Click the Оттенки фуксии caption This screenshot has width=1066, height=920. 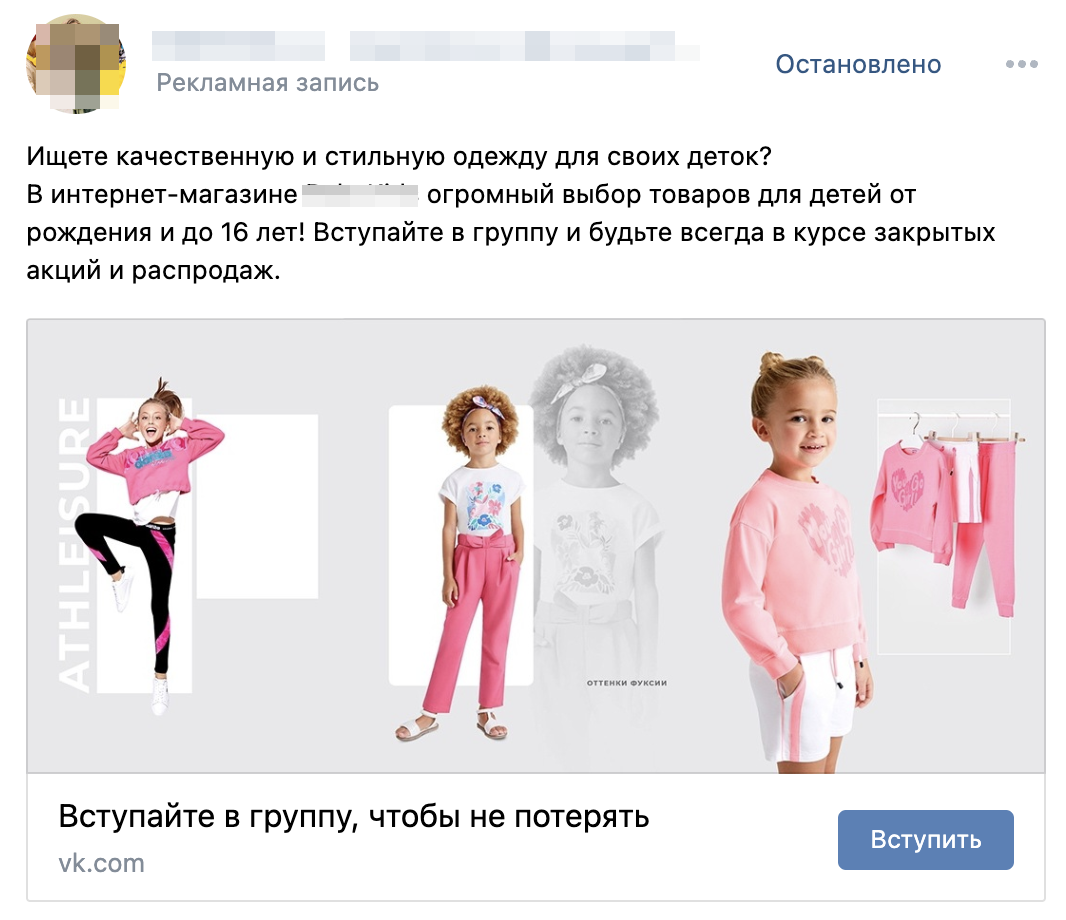(627, 683)
